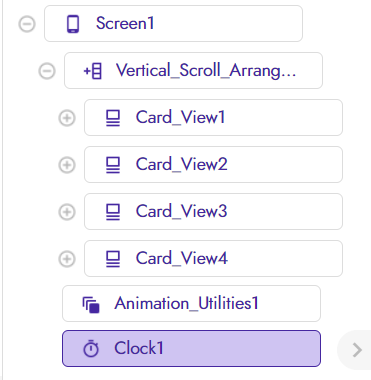
Task: Click the Animation_Utilities1 stacked squares icon
Action: click(91, 304)
